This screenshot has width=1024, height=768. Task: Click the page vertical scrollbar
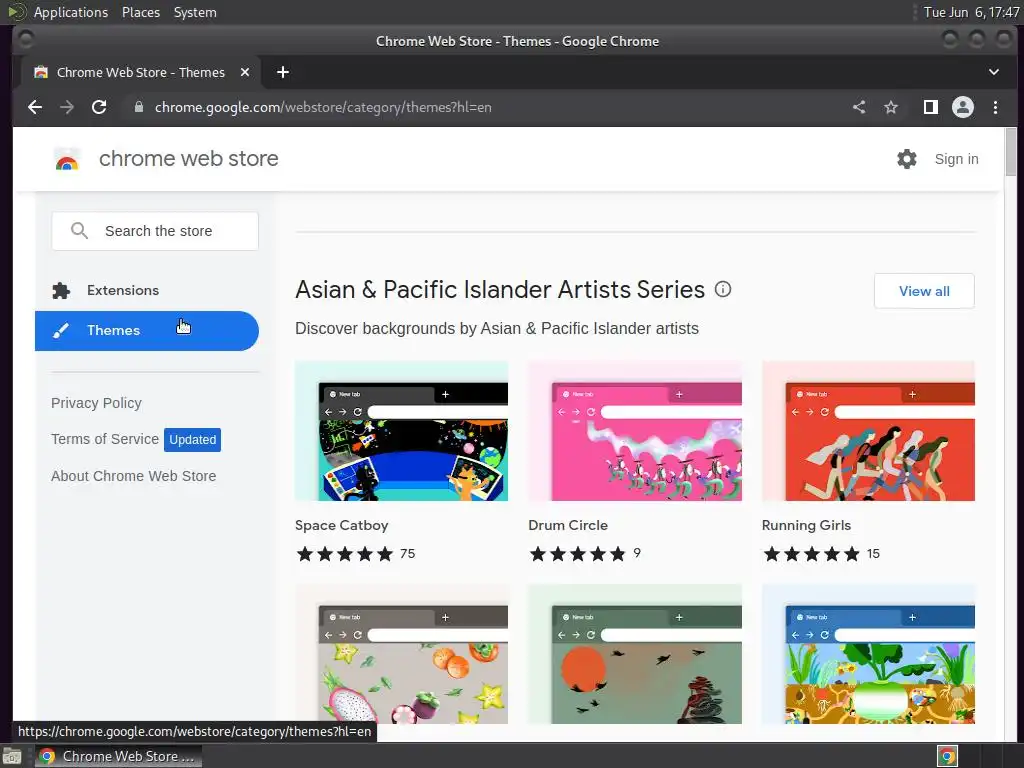click(x=1011, y=152)
